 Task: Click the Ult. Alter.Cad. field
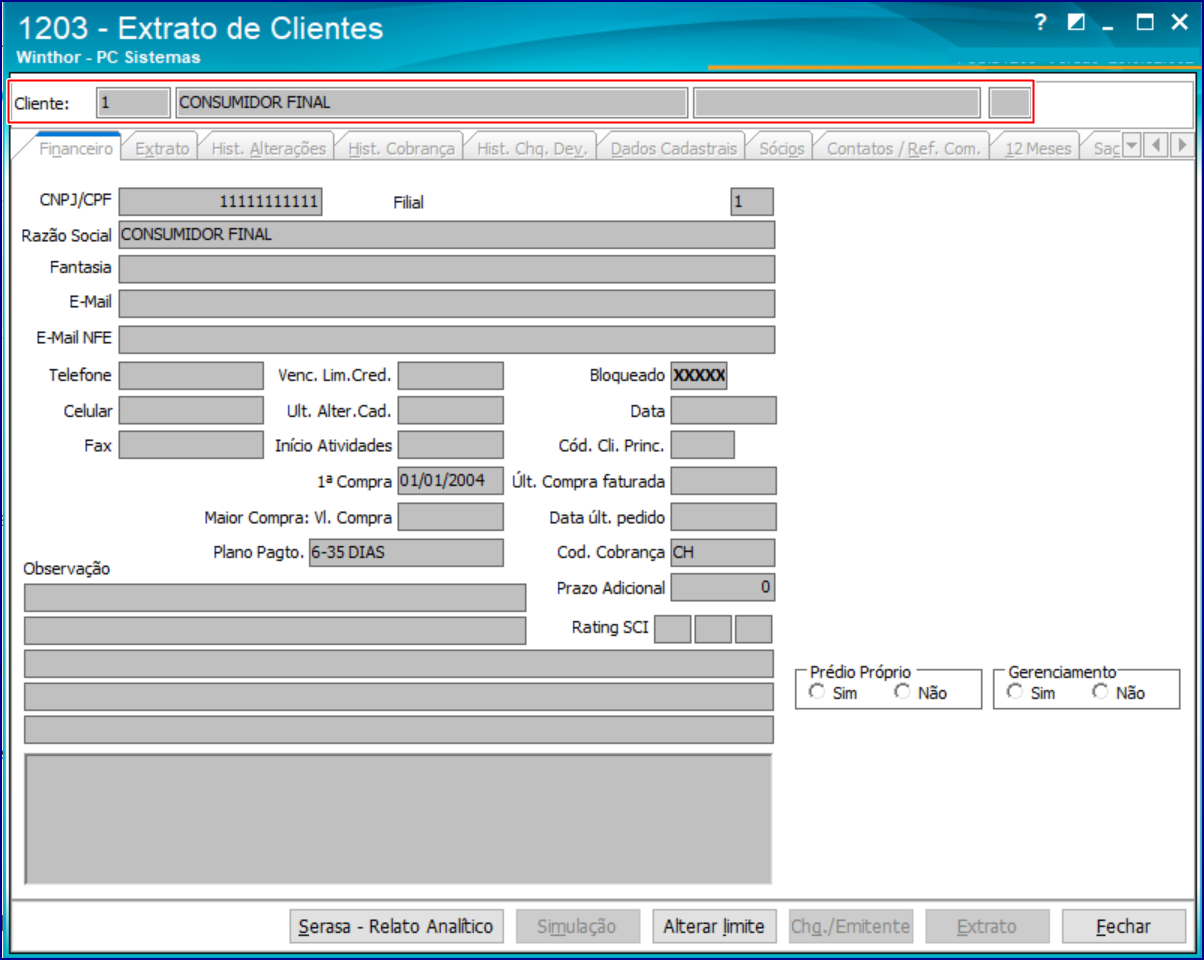[x=450, y=410]
